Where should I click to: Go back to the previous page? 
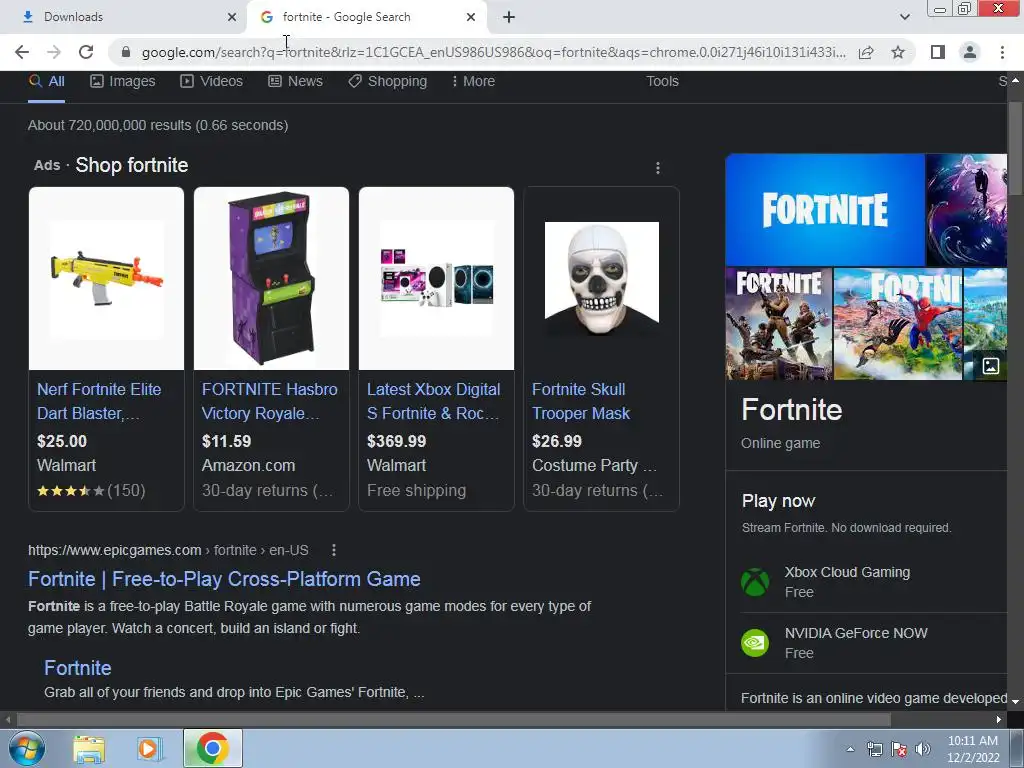22,52
